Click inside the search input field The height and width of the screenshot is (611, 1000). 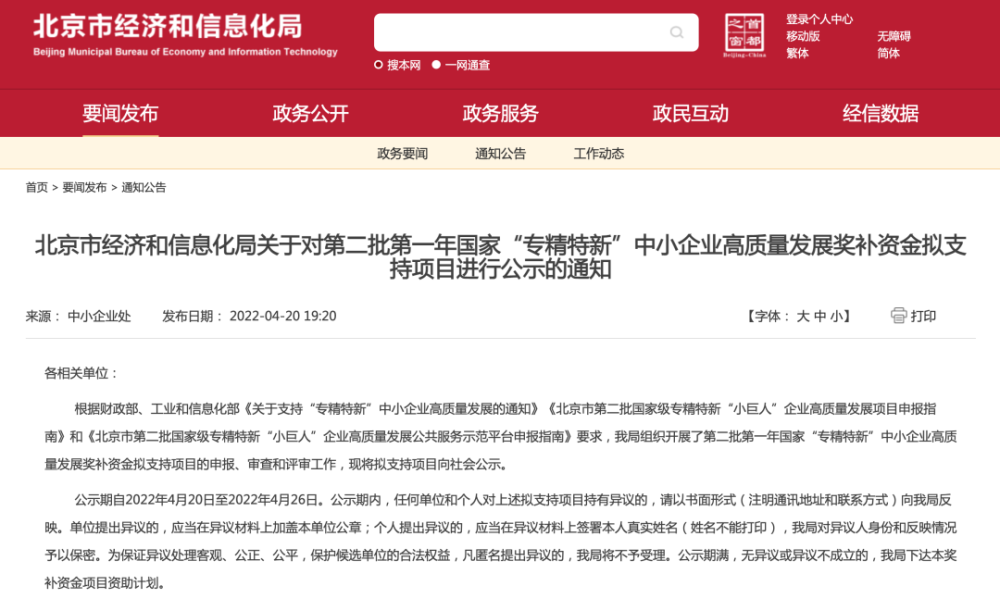click(x=522, y=33)
